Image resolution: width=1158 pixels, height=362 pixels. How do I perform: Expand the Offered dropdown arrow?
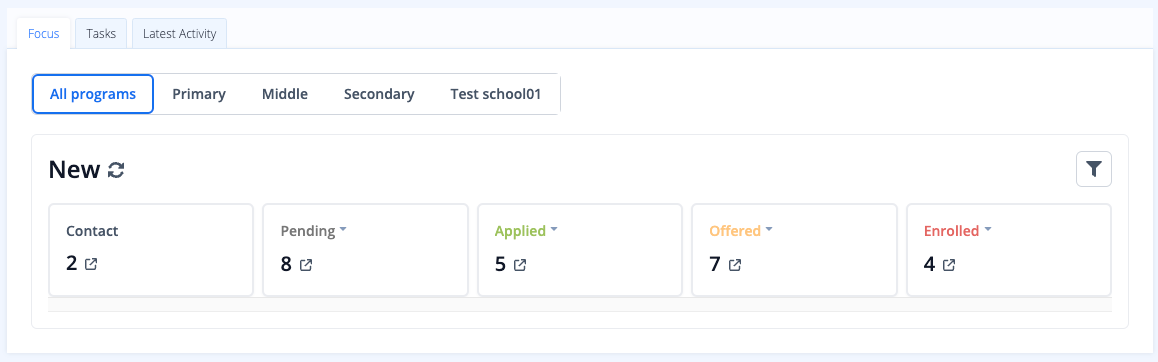point(769,230)
